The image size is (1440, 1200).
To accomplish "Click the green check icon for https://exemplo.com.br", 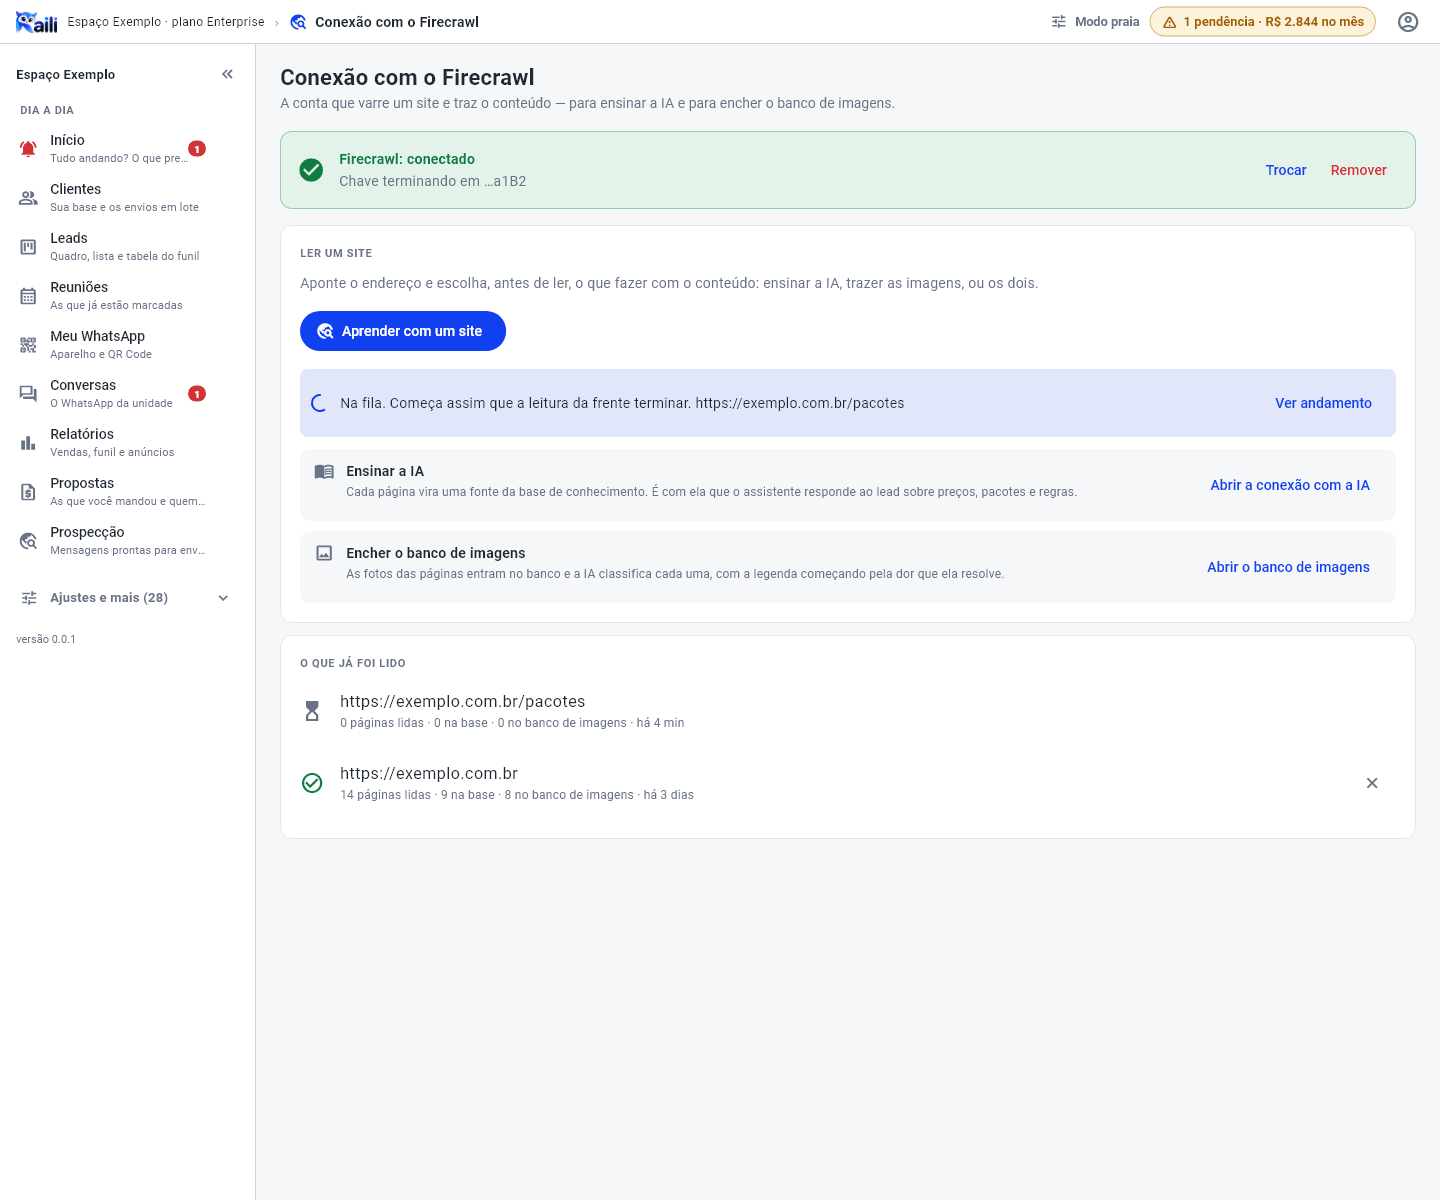I will pyautogui.click(x=312, y=783).
